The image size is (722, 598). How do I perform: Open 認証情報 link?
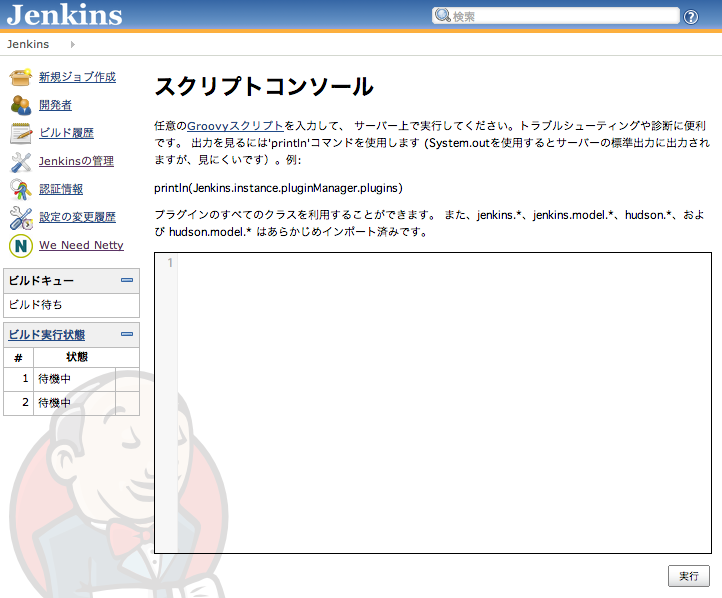[x=61, y=189]
